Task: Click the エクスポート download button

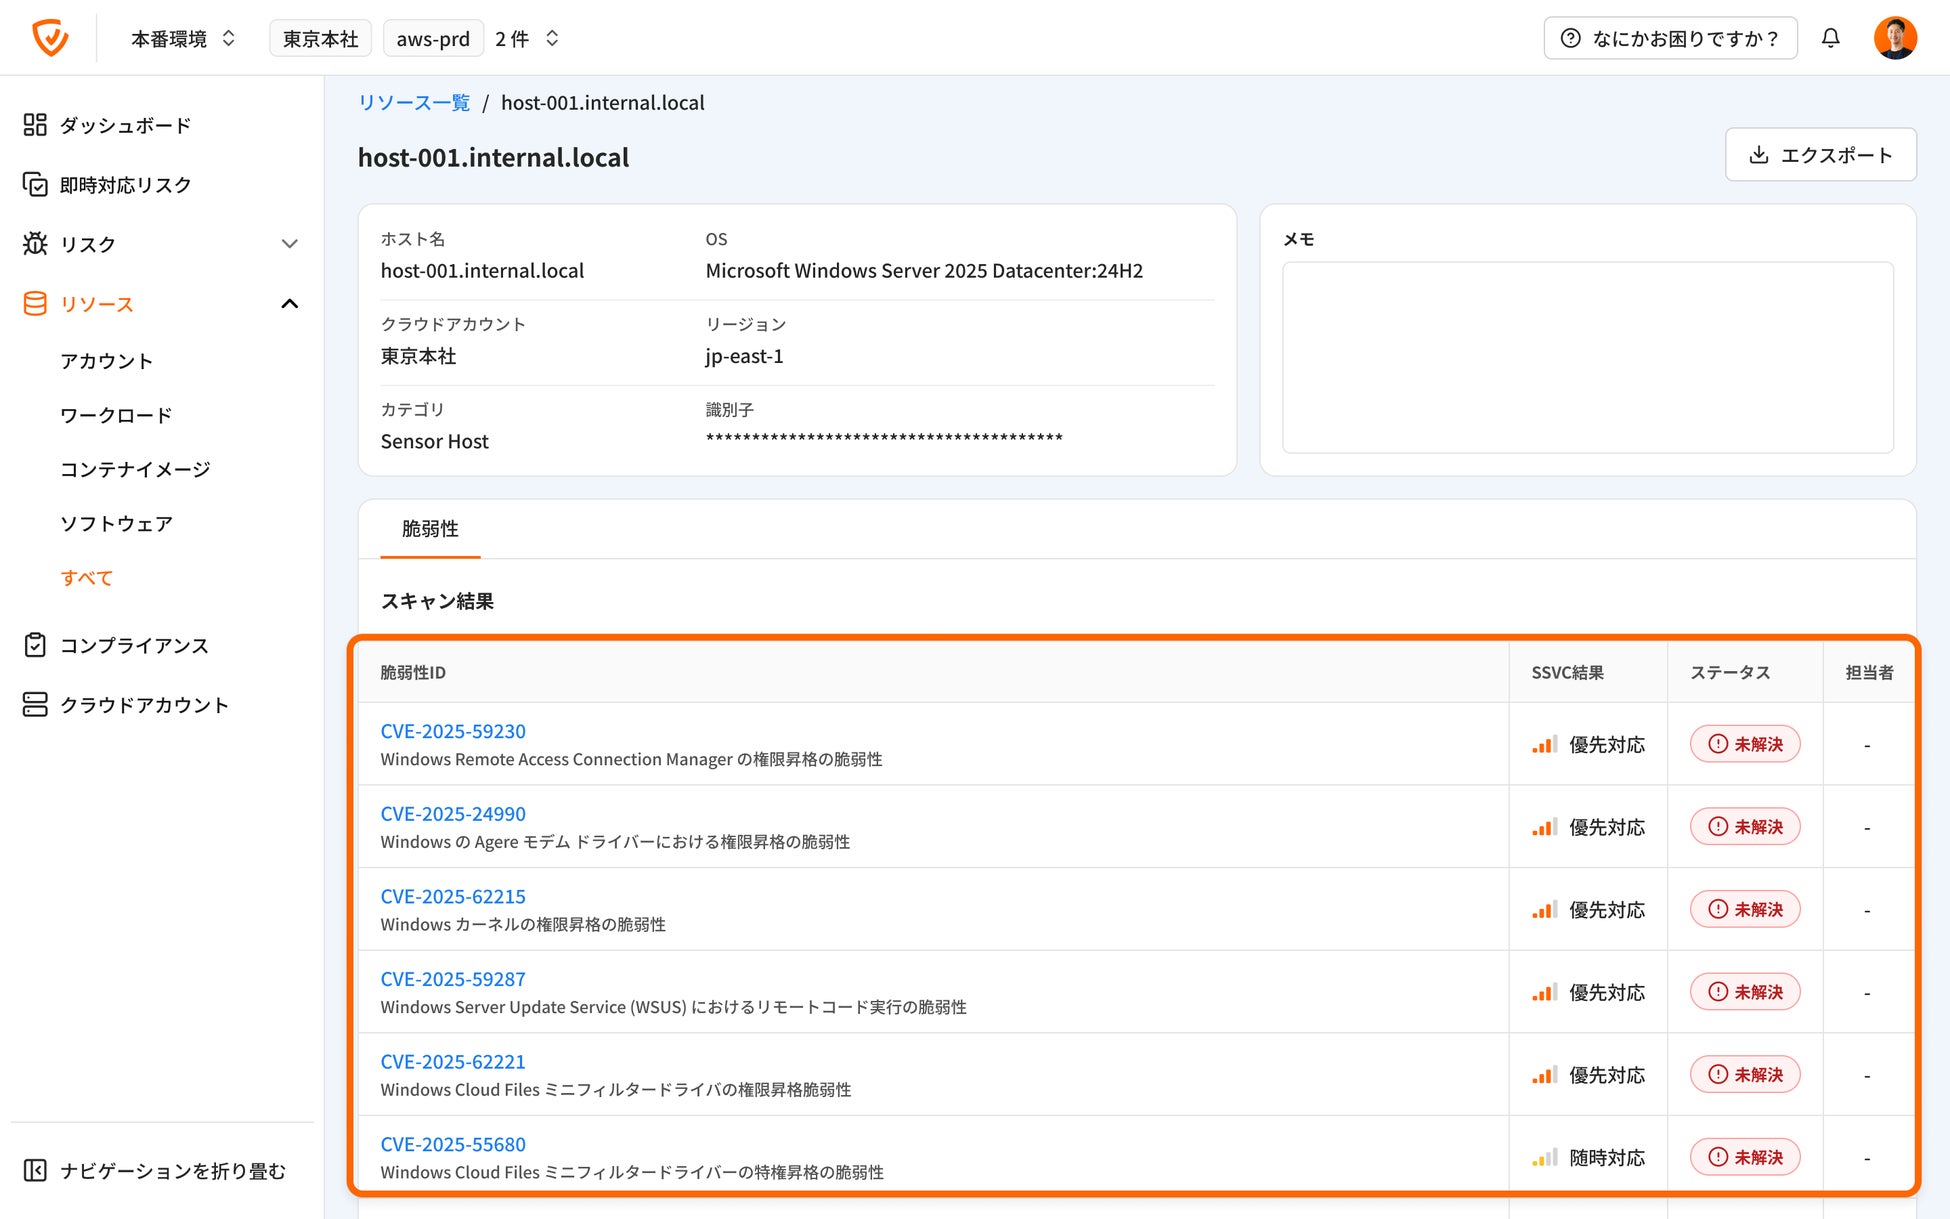Action: (x=1820, y=155)
